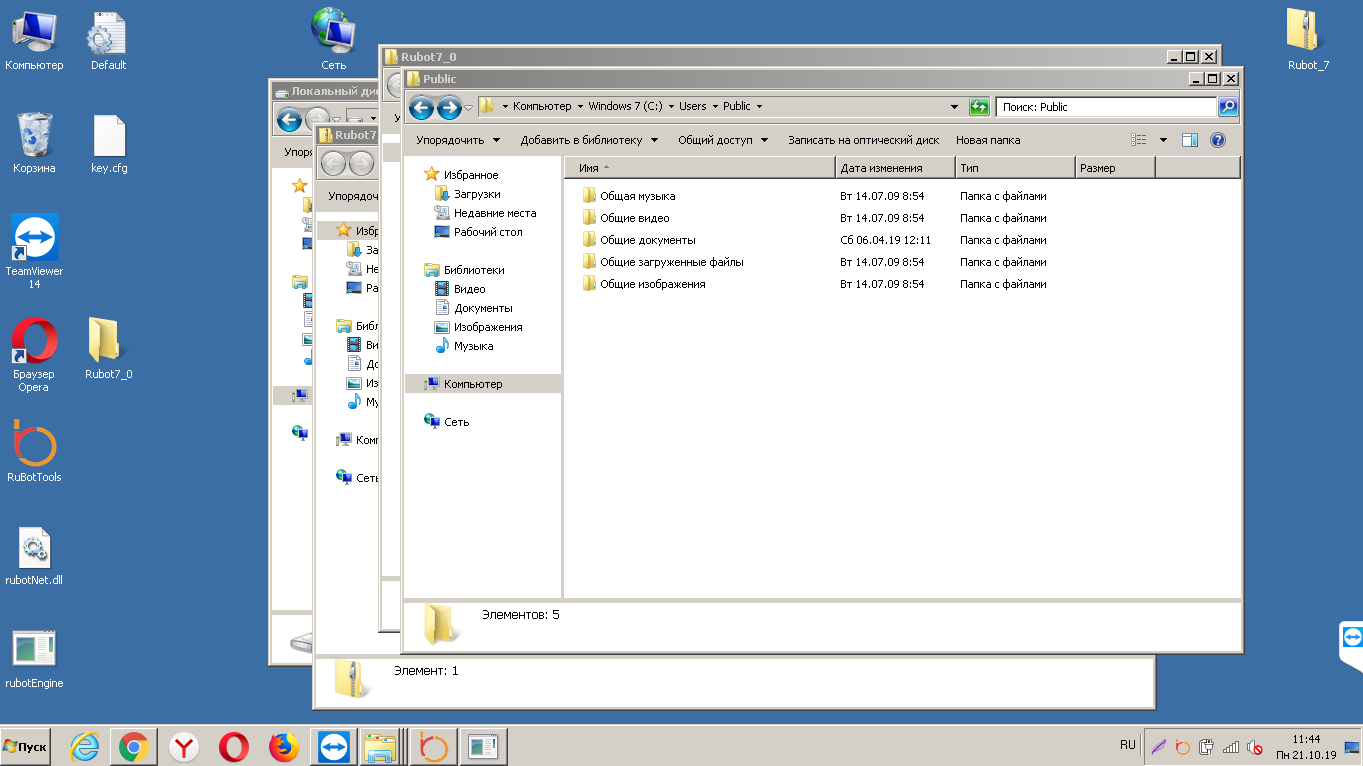Click Записать на оптический диск
The height and width of the screenshot is (766, 1363).
pyautogui.click(x=863, y=140)
